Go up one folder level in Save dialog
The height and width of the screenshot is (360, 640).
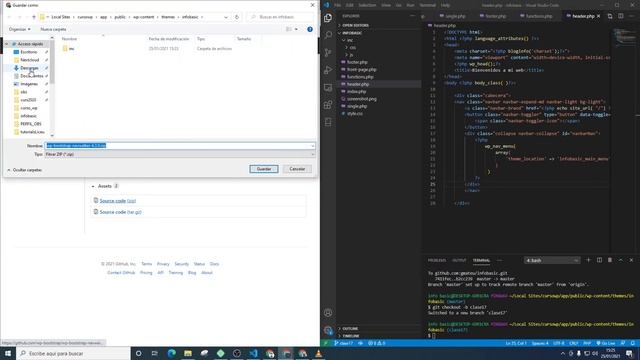tap(34, 17)
